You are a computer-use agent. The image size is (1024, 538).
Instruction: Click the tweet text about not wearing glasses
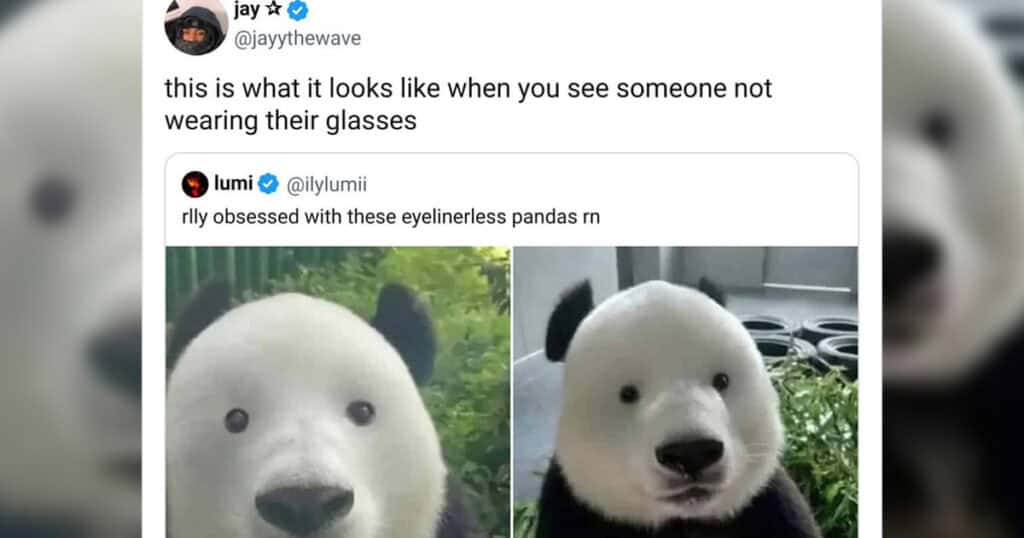[468, 104]
